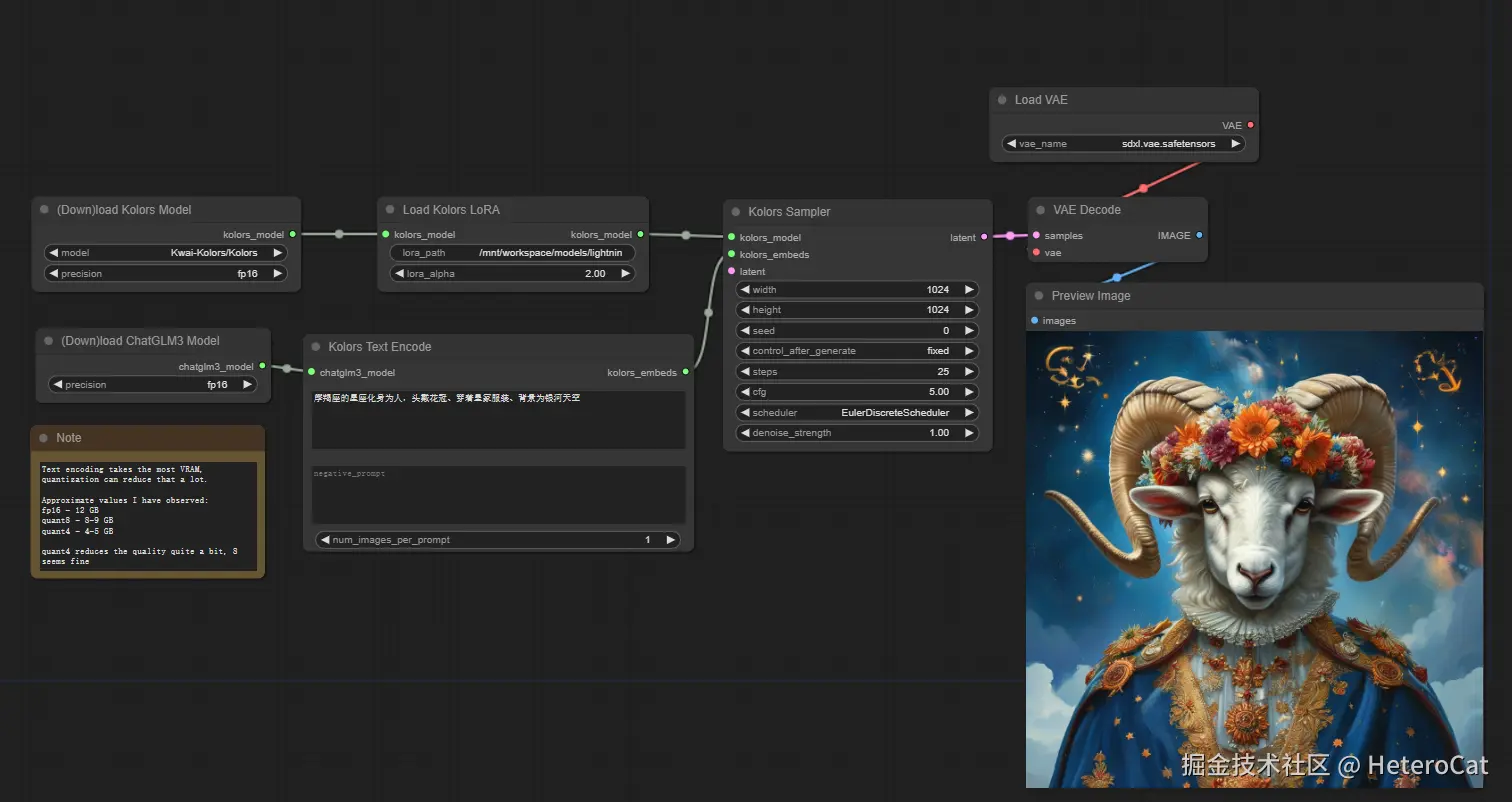
Task: Increase denoise_strength with right arrow
Action: (x=969, y=433)
